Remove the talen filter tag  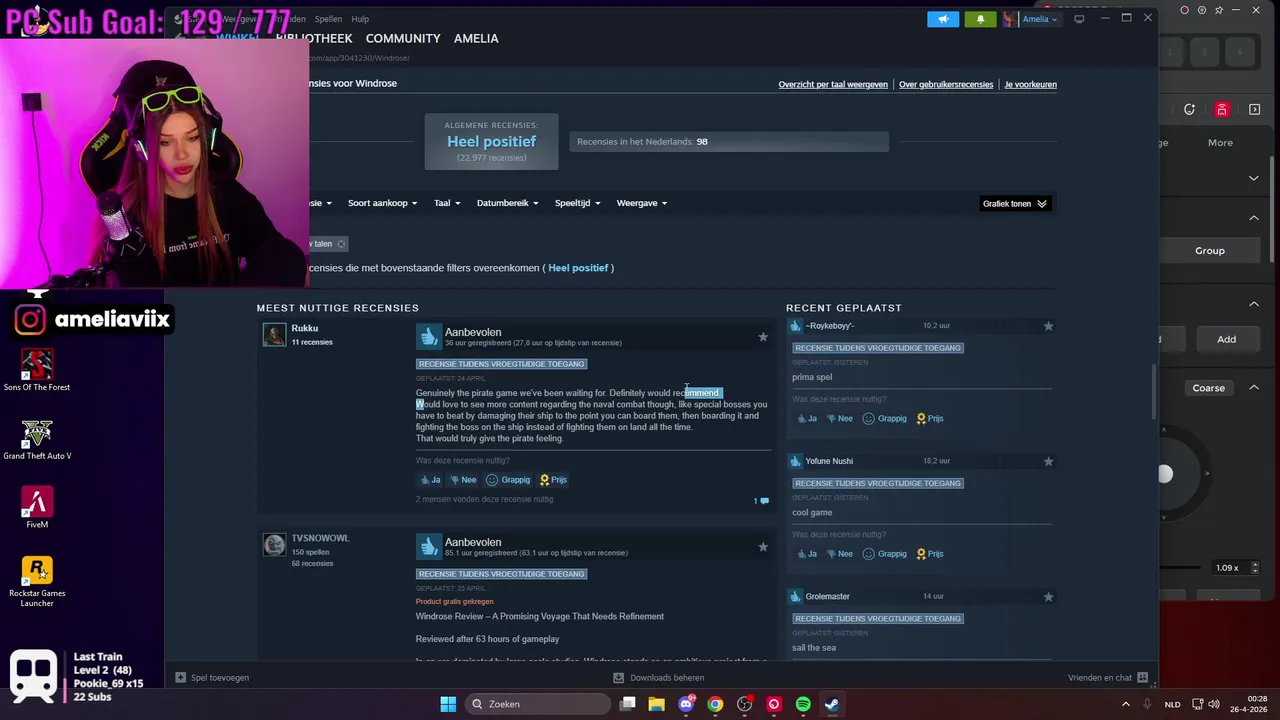pyautogui.click(x=341, y=244)
